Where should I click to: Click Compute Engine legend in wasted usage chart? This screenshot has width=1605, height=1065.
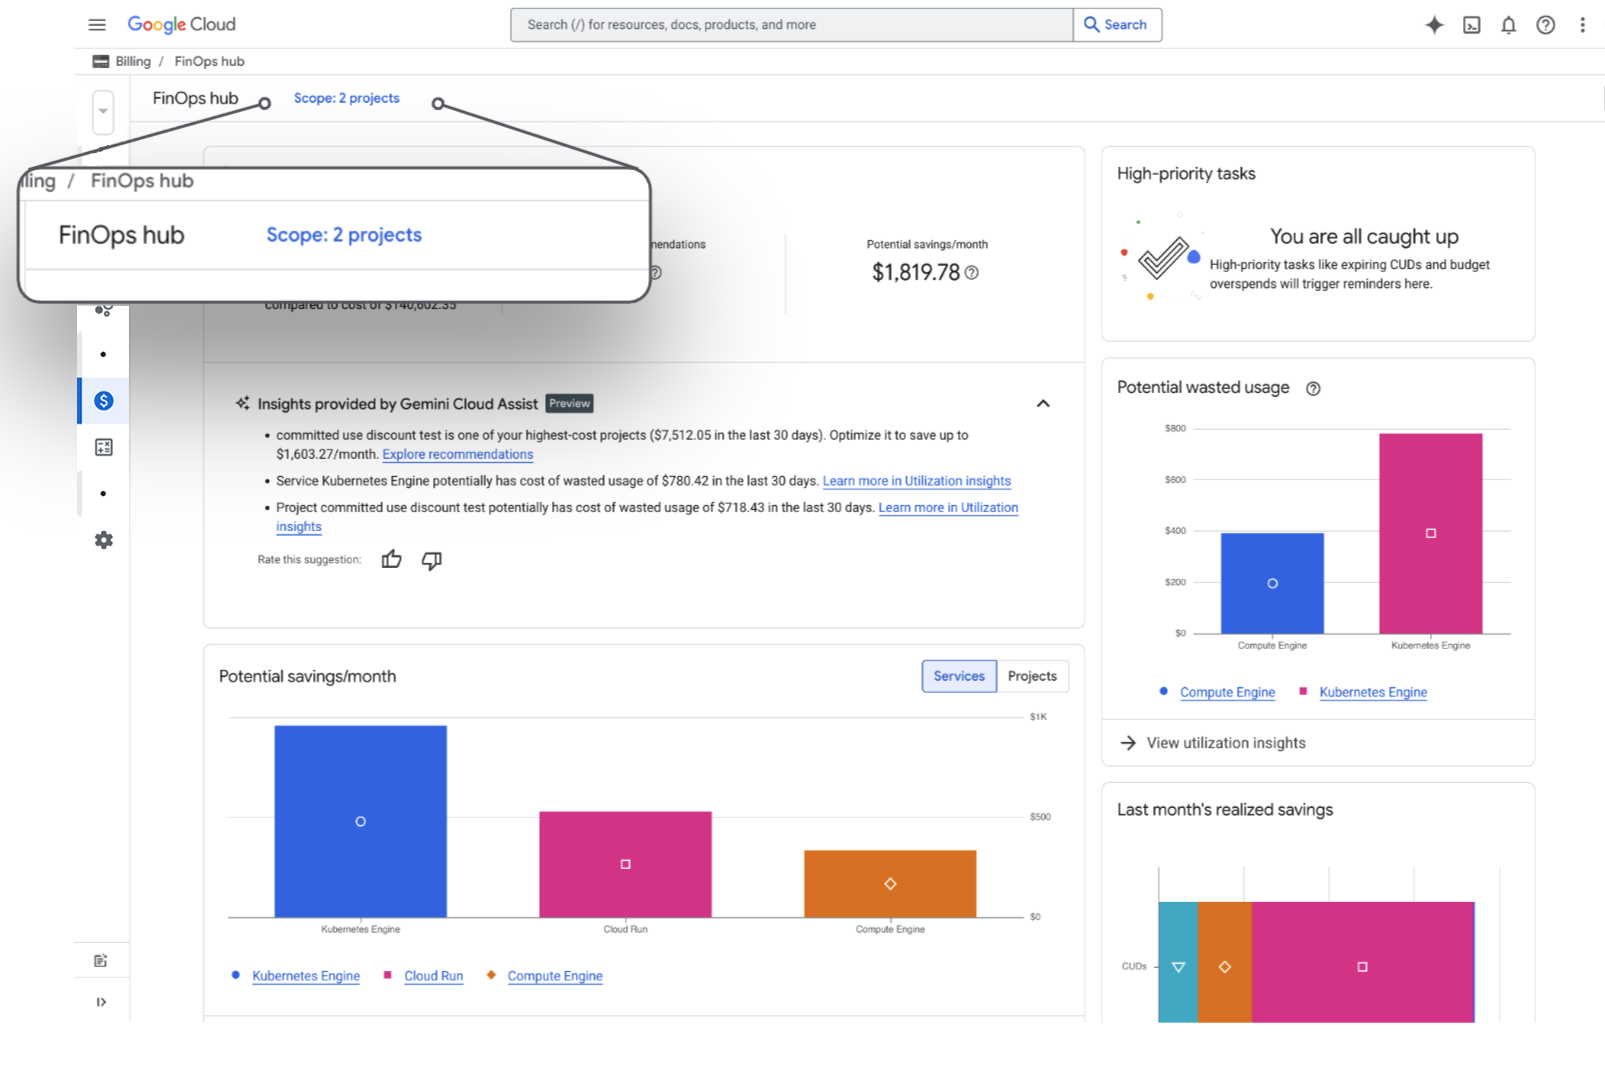click(x=1227, y=692)
